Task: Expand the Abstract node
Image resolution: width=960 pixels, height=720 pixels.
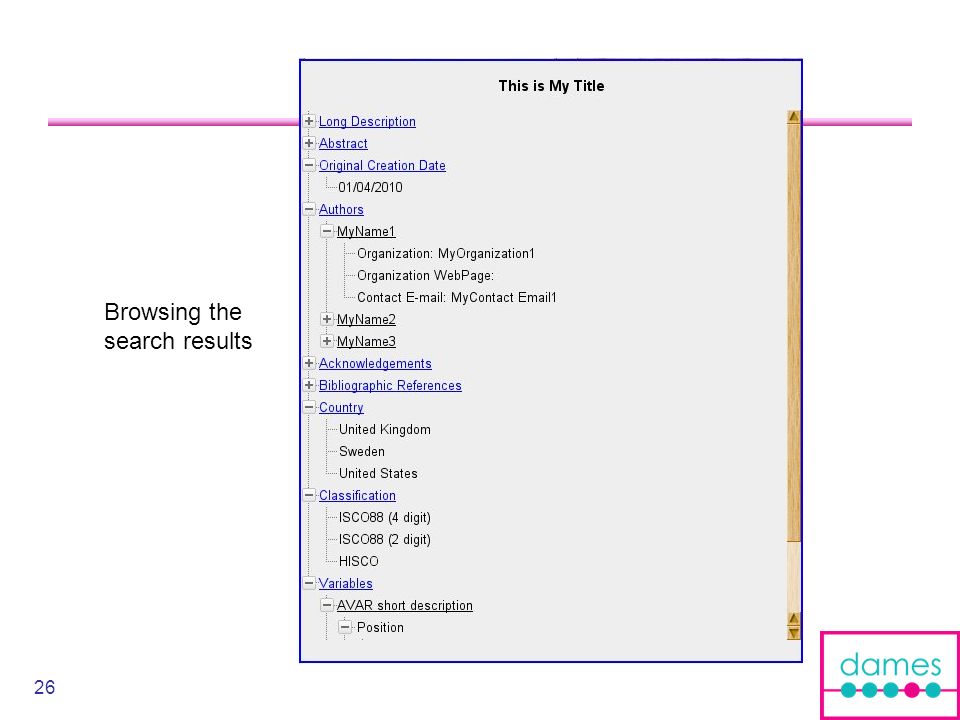Action: coord(309,143)
